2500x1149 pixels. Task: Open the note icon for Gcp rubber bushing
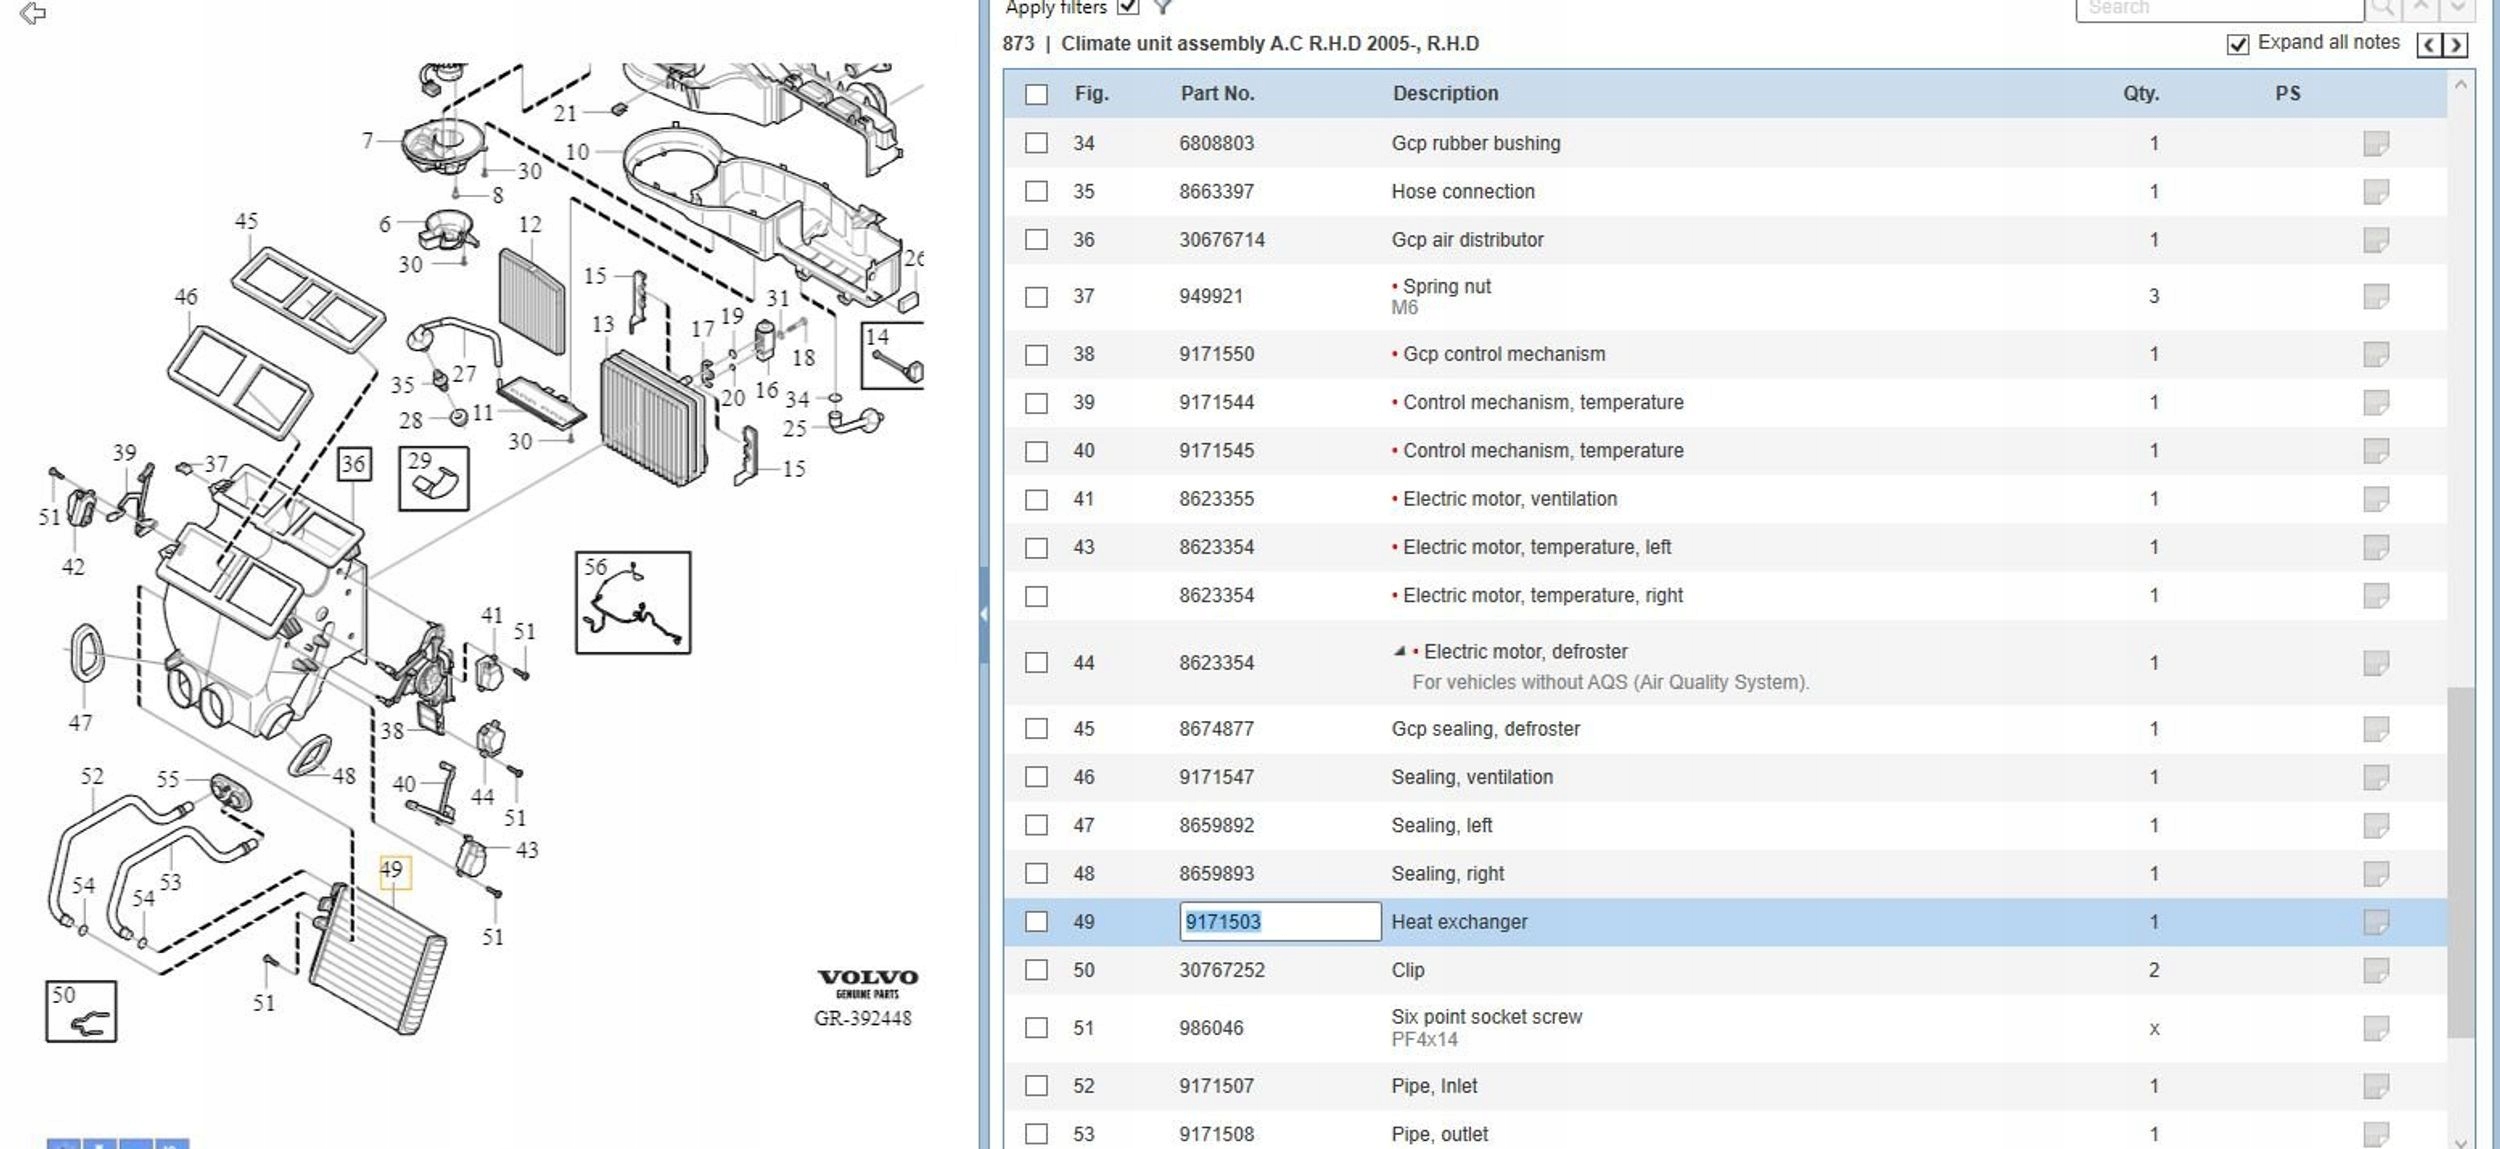tap(2375, 143)
